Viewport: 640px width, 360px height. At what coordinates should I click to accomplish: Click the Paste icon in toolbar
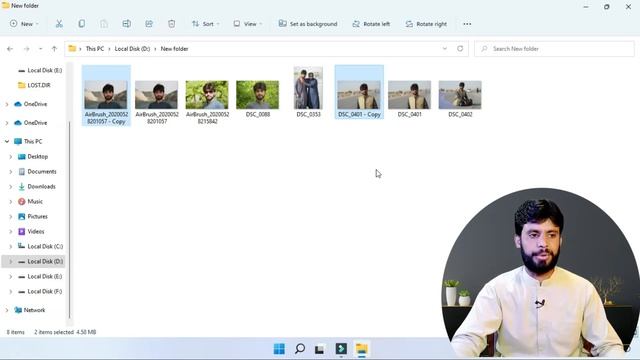(104, 24)
